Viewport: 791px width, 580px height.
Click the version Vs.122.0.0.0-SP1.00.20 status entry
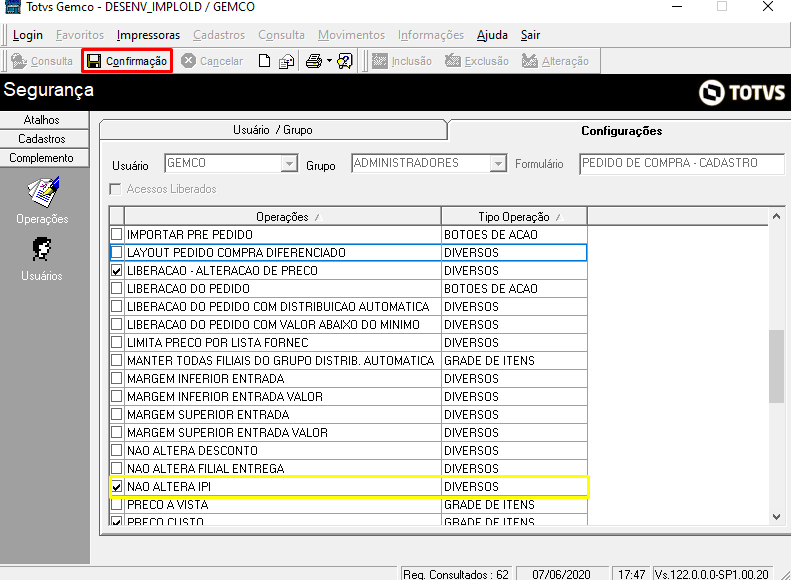[711, 574]
